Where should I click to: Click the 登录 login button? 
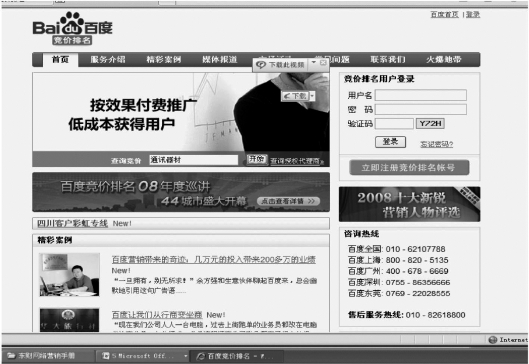(x=390, y=142)
